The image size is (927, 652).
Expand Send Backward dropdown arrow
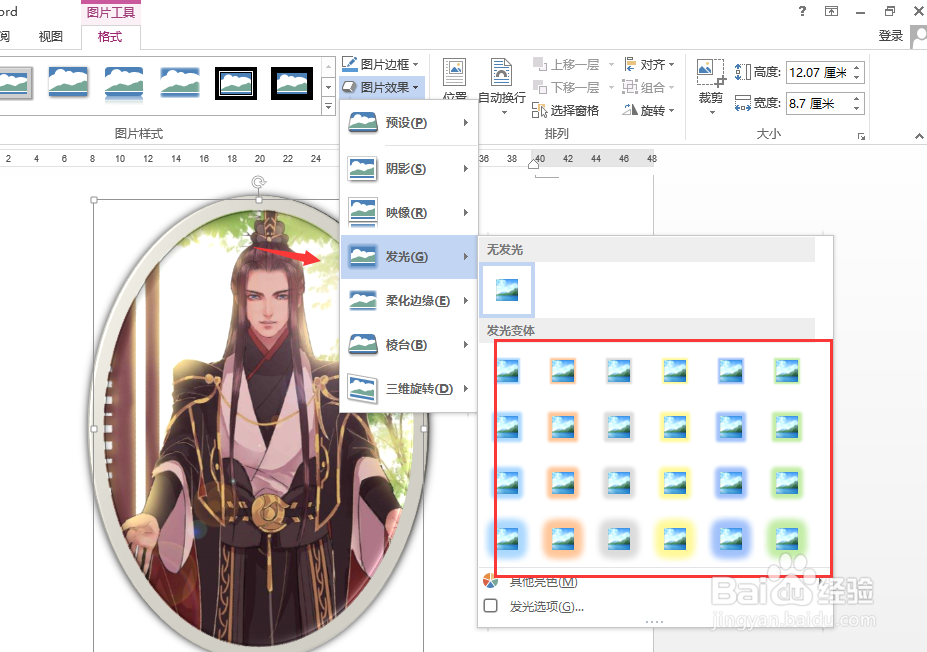point(611,88)
